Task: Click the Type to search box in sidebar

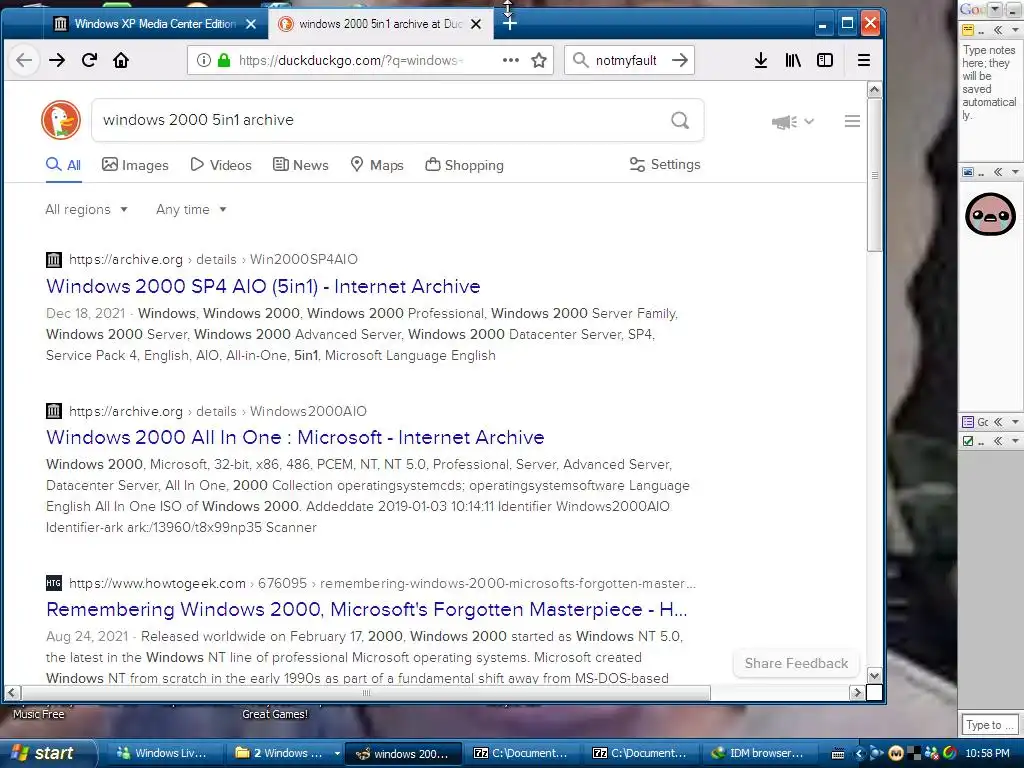Action: [x=989, y=725]
